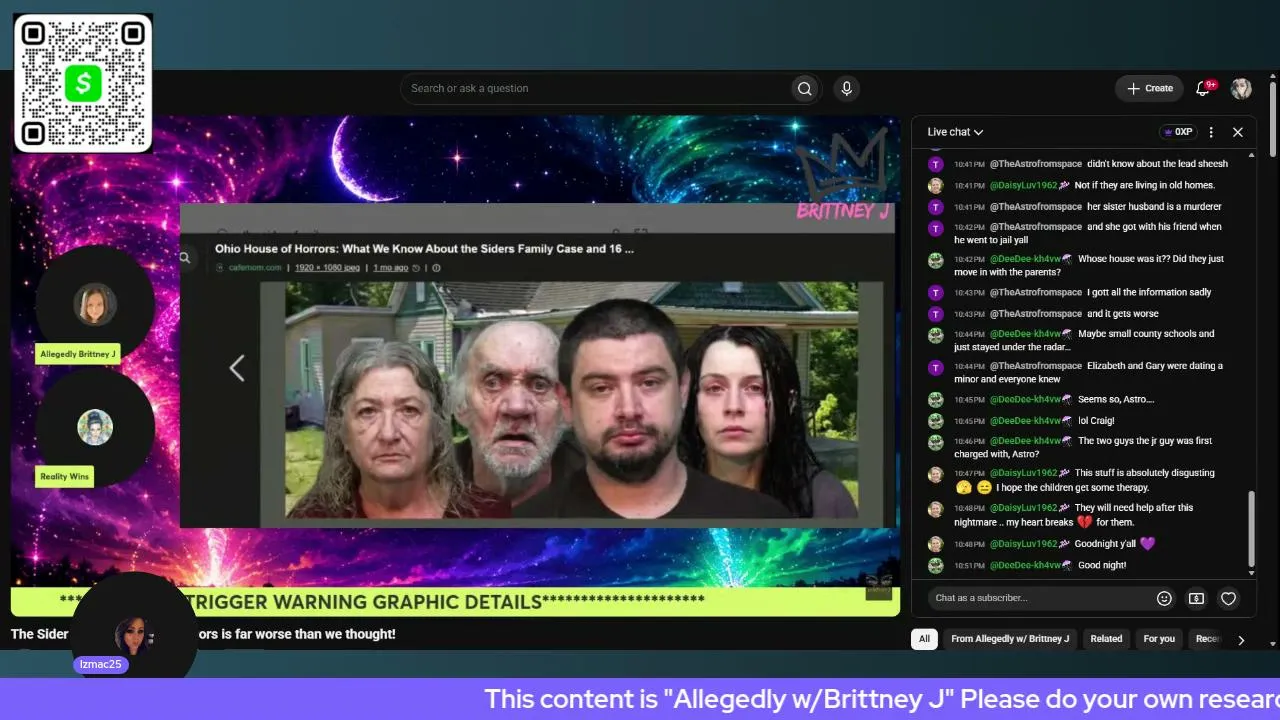Click the Allegedly Brittney J speaker avatar

(x=95, y=304)
